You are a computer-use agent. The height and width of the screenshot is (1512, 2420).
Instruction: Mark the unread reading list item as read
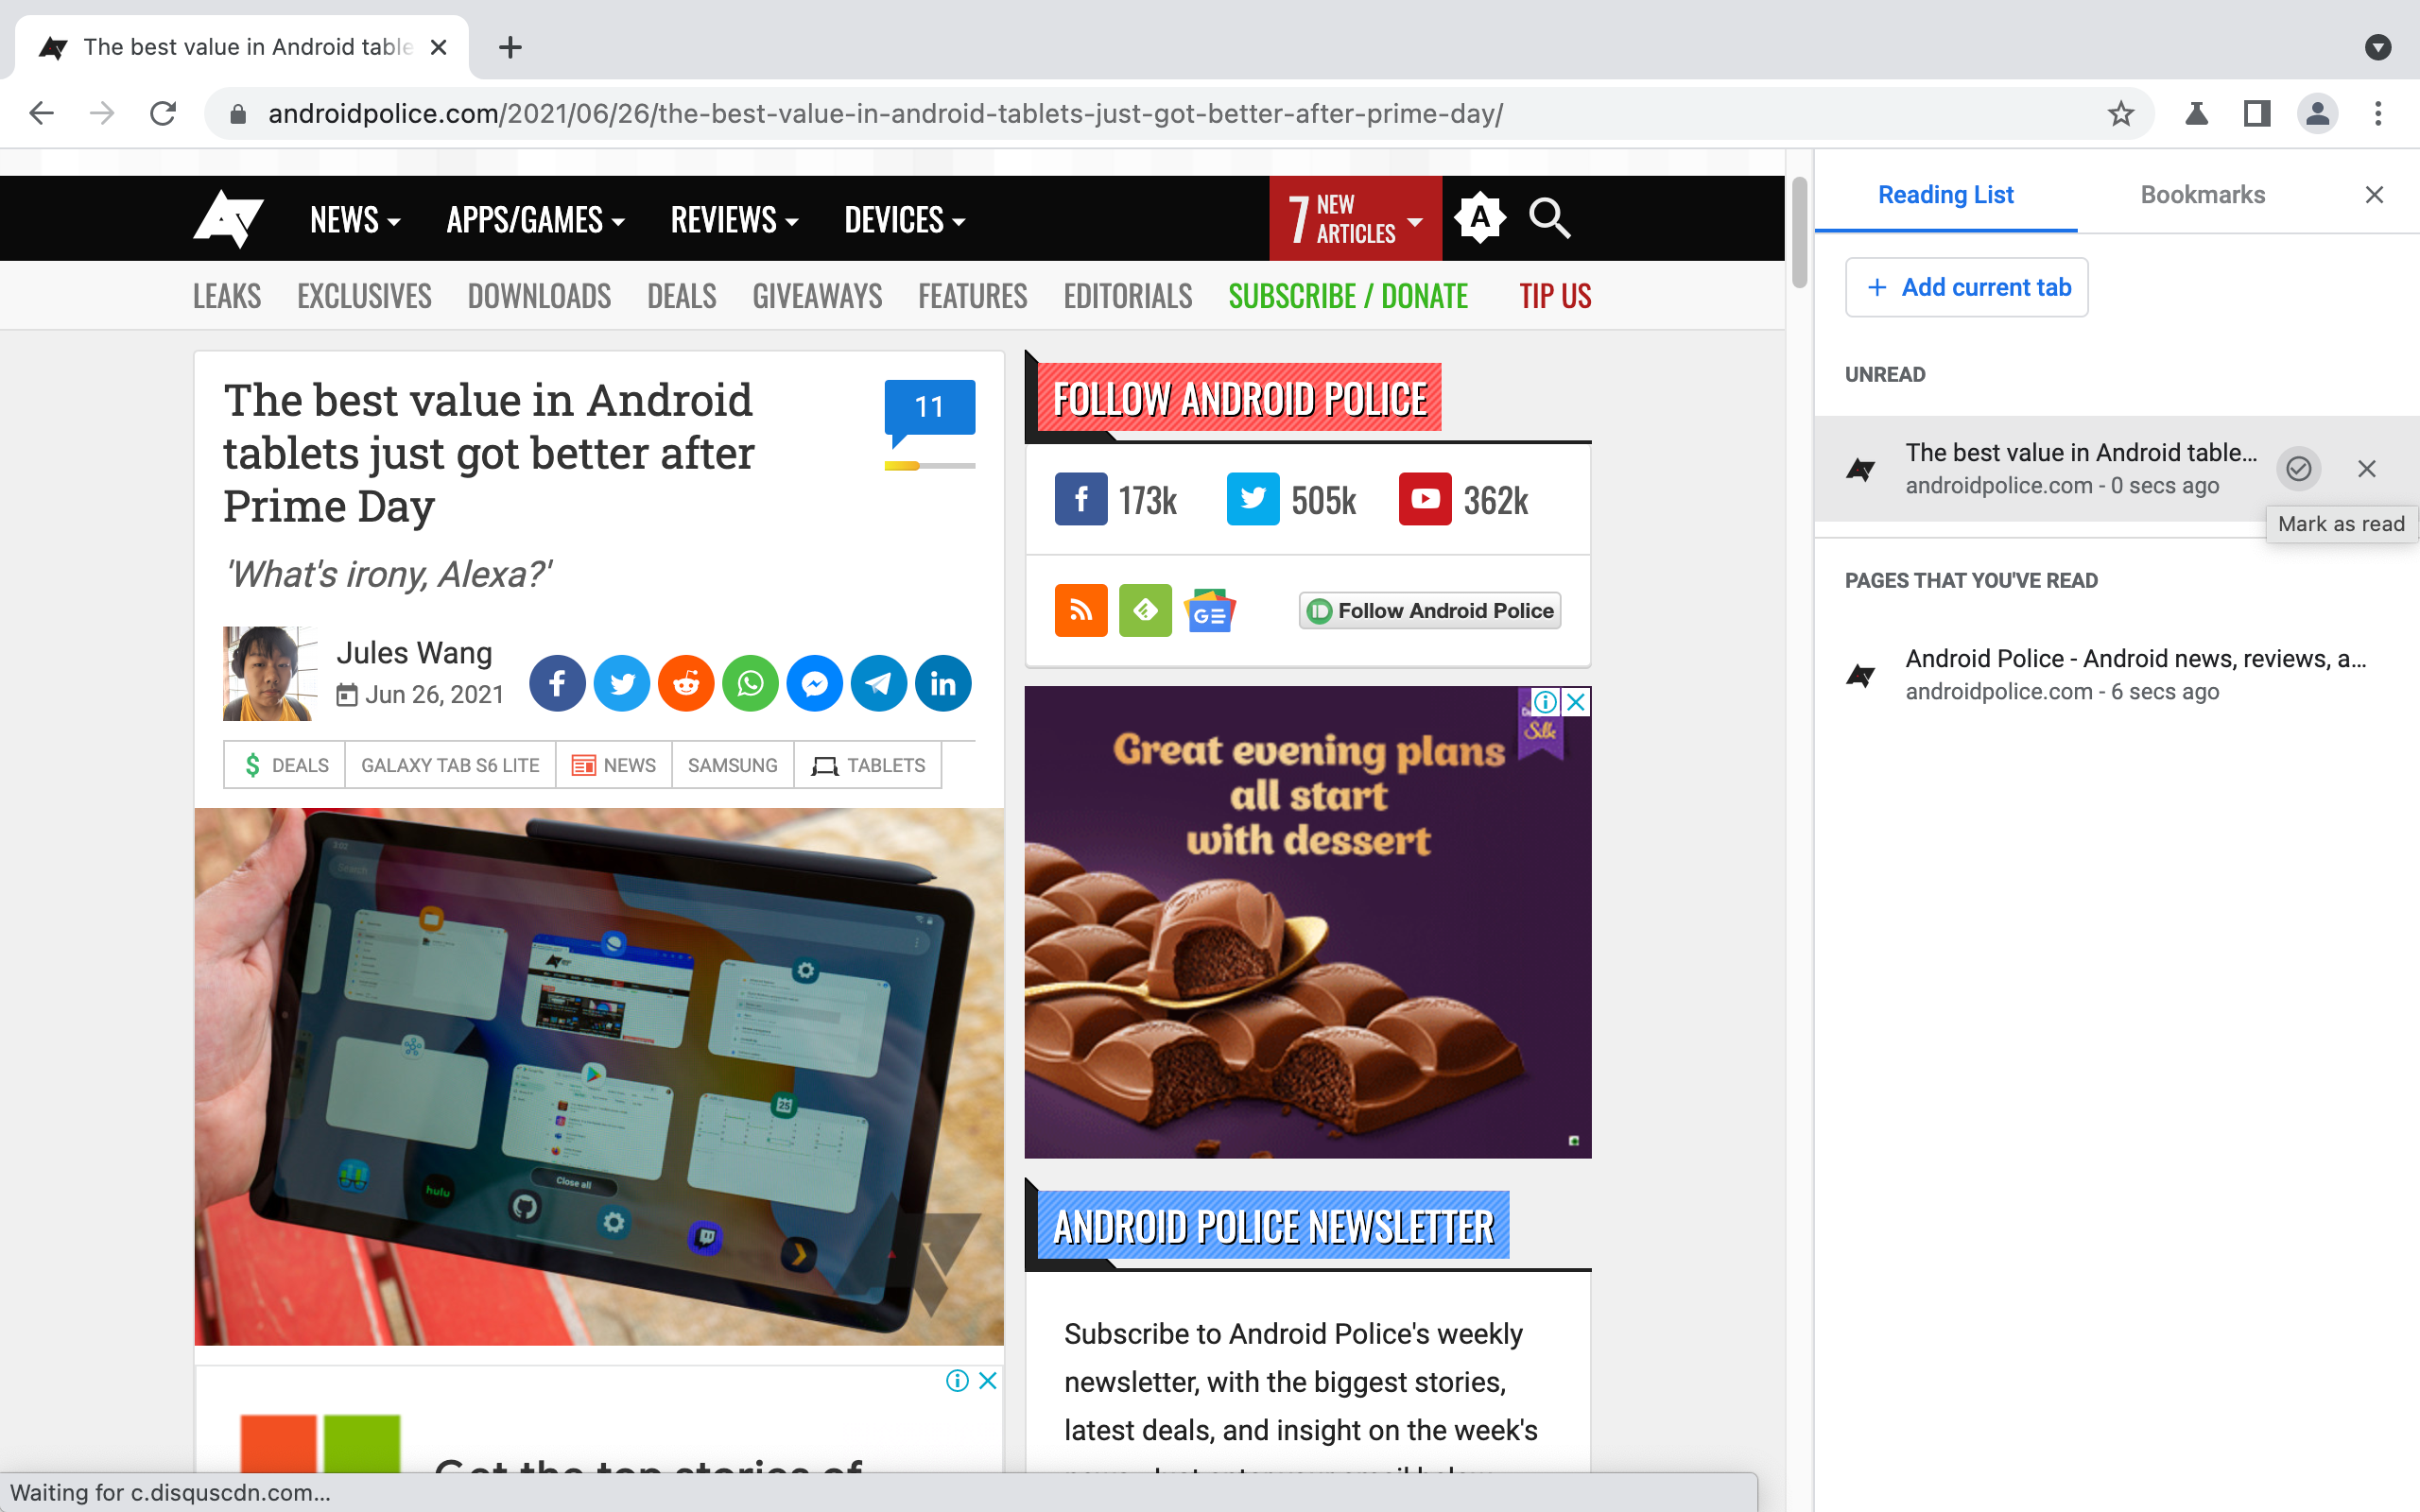coord(2298,468)
